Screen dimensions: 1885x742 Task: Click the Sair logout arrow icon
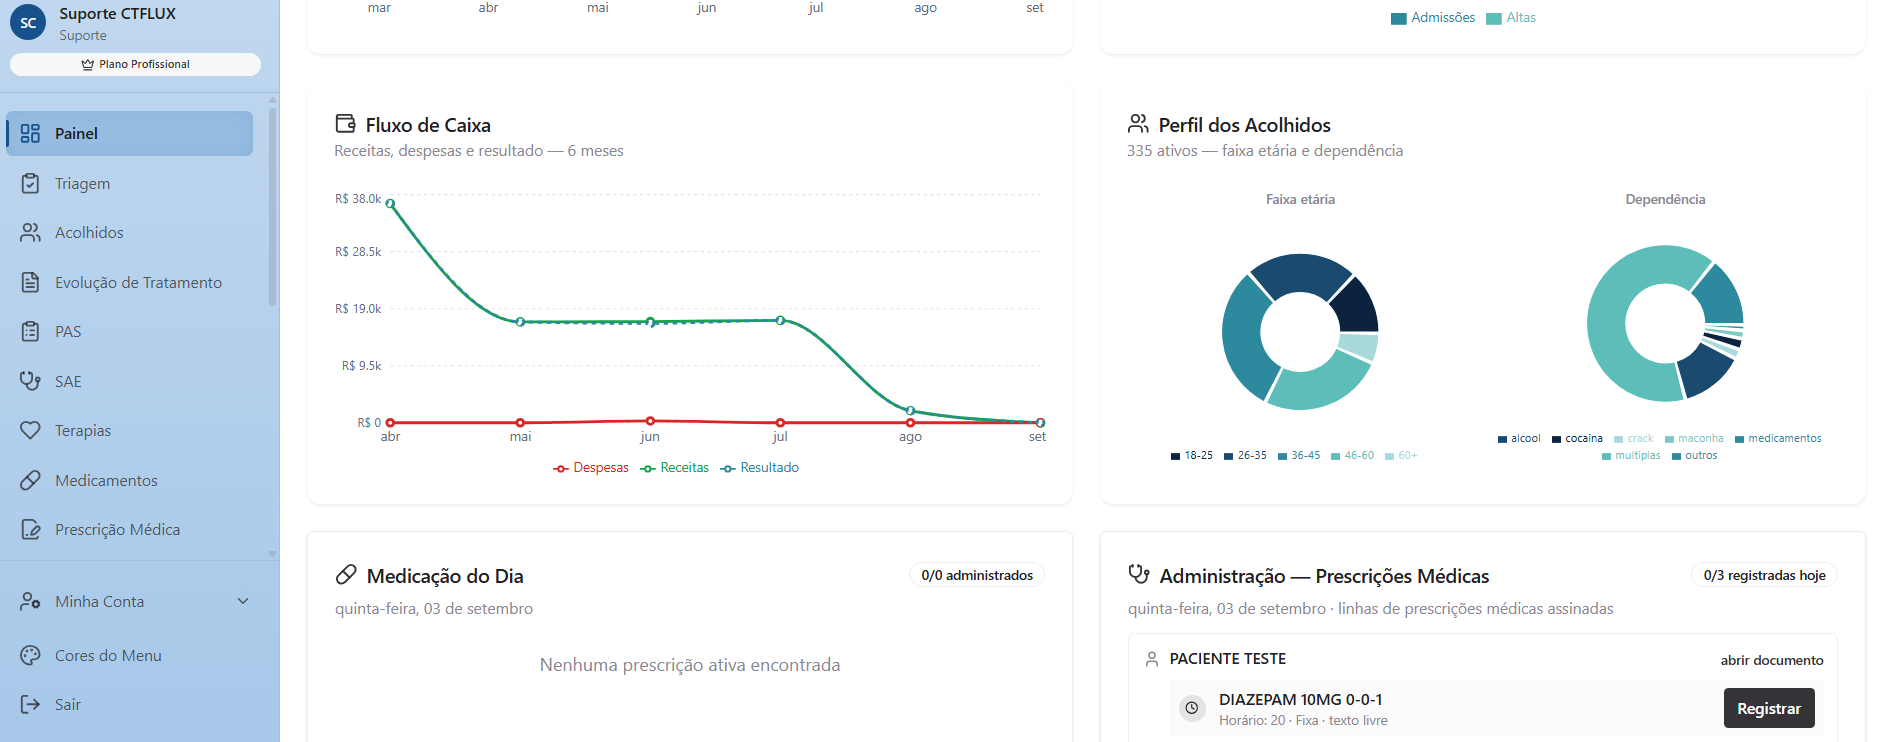30,705
